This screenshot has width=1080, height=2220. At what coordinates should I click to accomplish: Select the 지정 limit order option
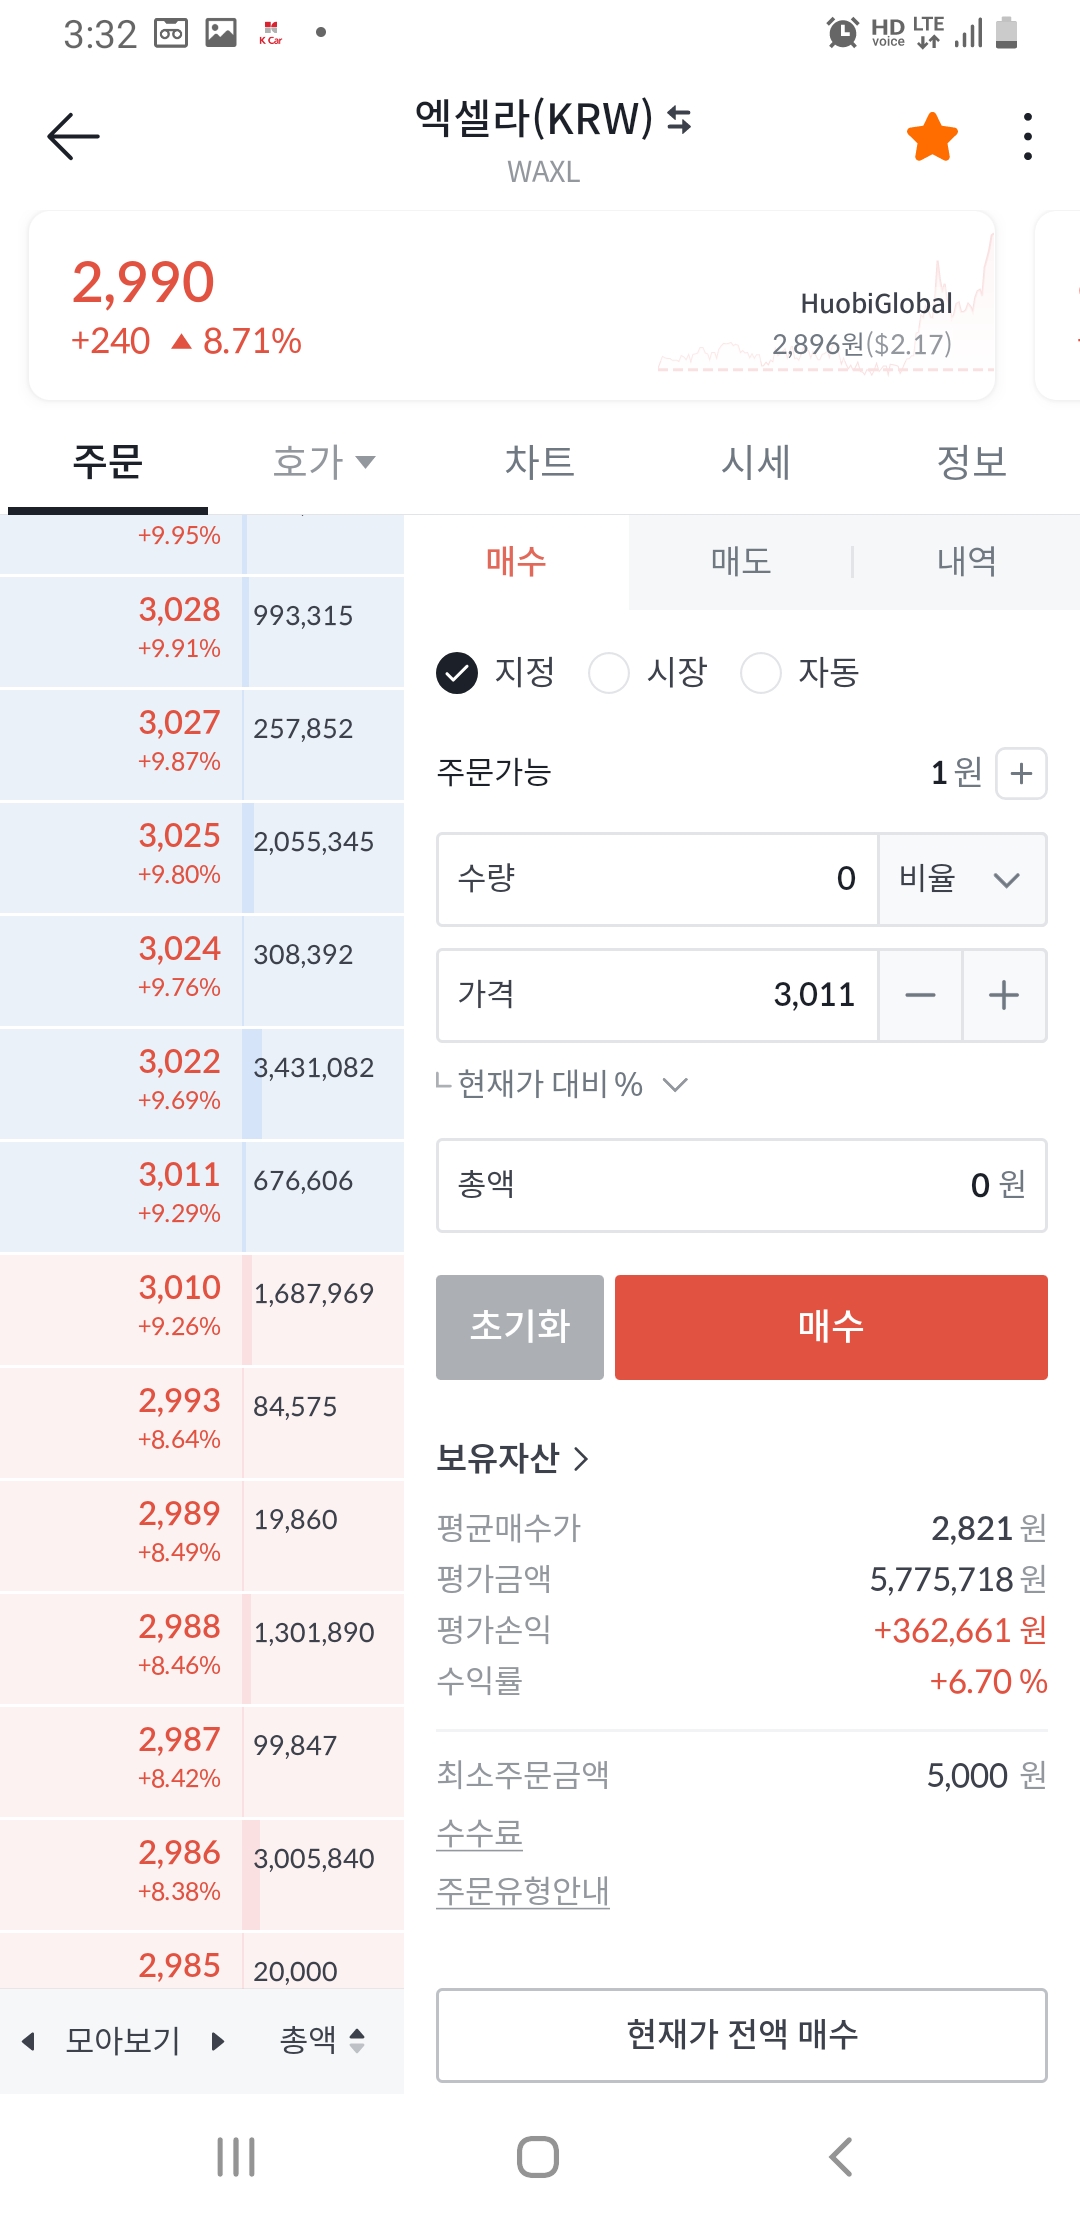pyautogui.click(x=458, y=673)
